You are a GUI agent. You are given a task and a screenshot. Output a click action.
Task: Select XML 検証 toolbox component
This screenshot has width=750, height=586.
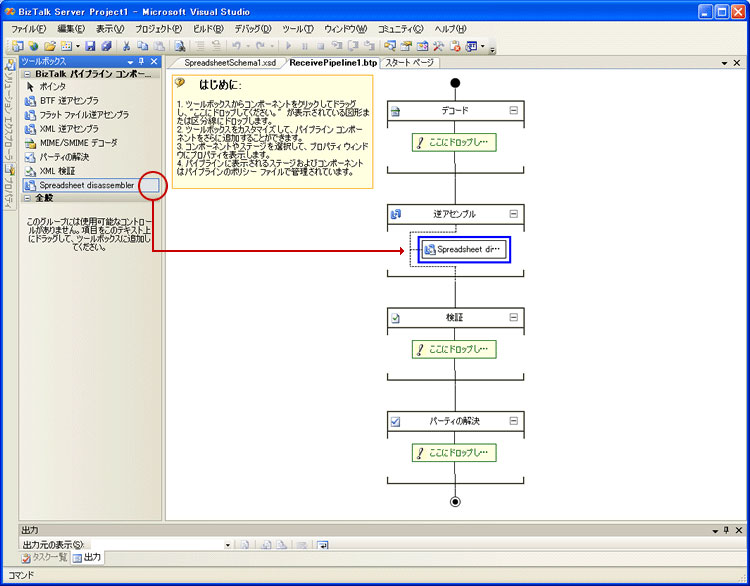pos(90,171)
